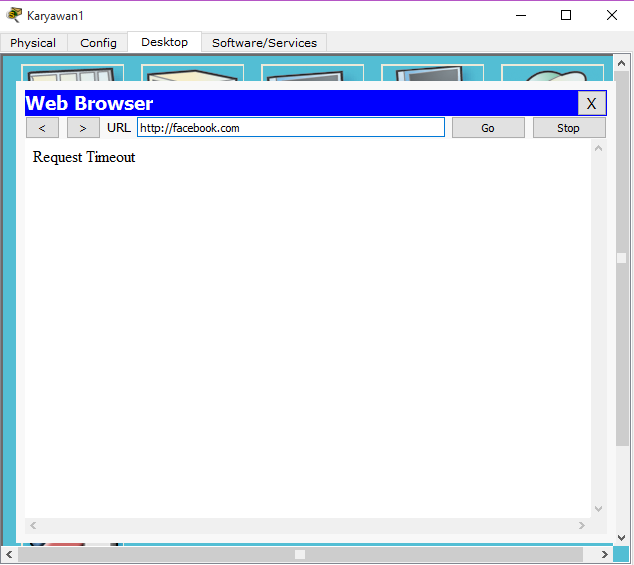Screen dimensions: 634x565
Task: Close the Karyawan1 window
Action: [612, 15]
